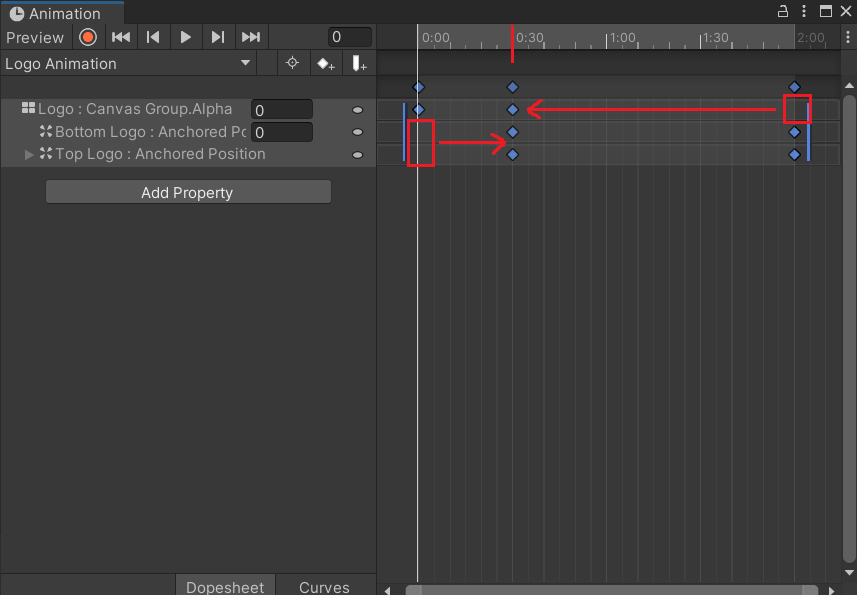Close the Animation window
Screen dimensions: 857x595
click(x=846, y=11)
